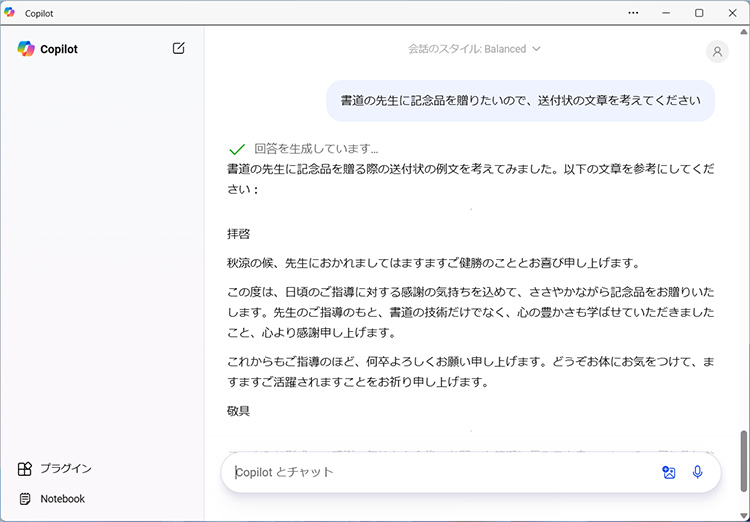Activate the microphone voice input
Viewport: 750px width, 522px height.
click(697, 472)
